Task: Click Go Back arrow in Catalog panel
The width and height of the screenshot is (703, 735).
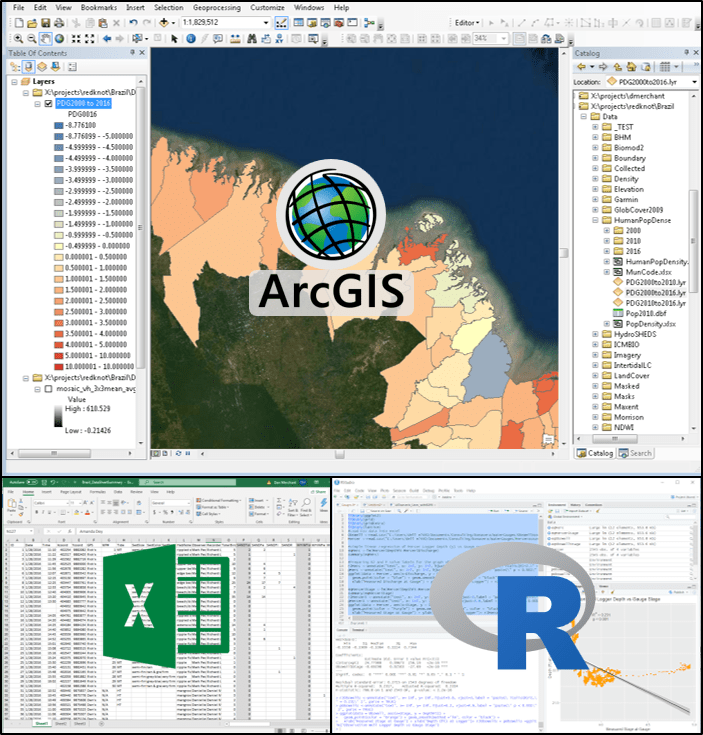Action: [581, 66]
